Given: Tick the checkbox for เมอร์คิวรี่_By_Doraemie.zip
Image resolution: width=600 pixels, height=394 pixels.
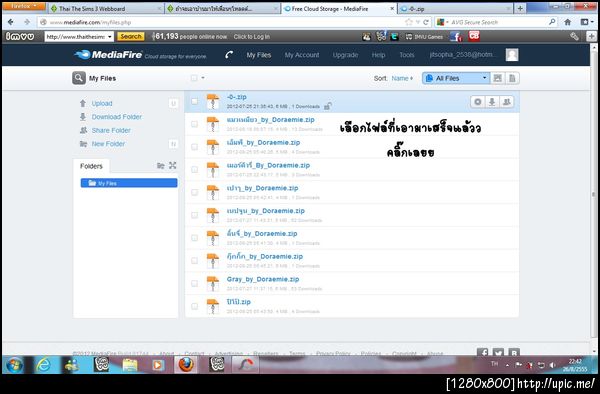Looking at the screenshot, I should click(194, 169).
